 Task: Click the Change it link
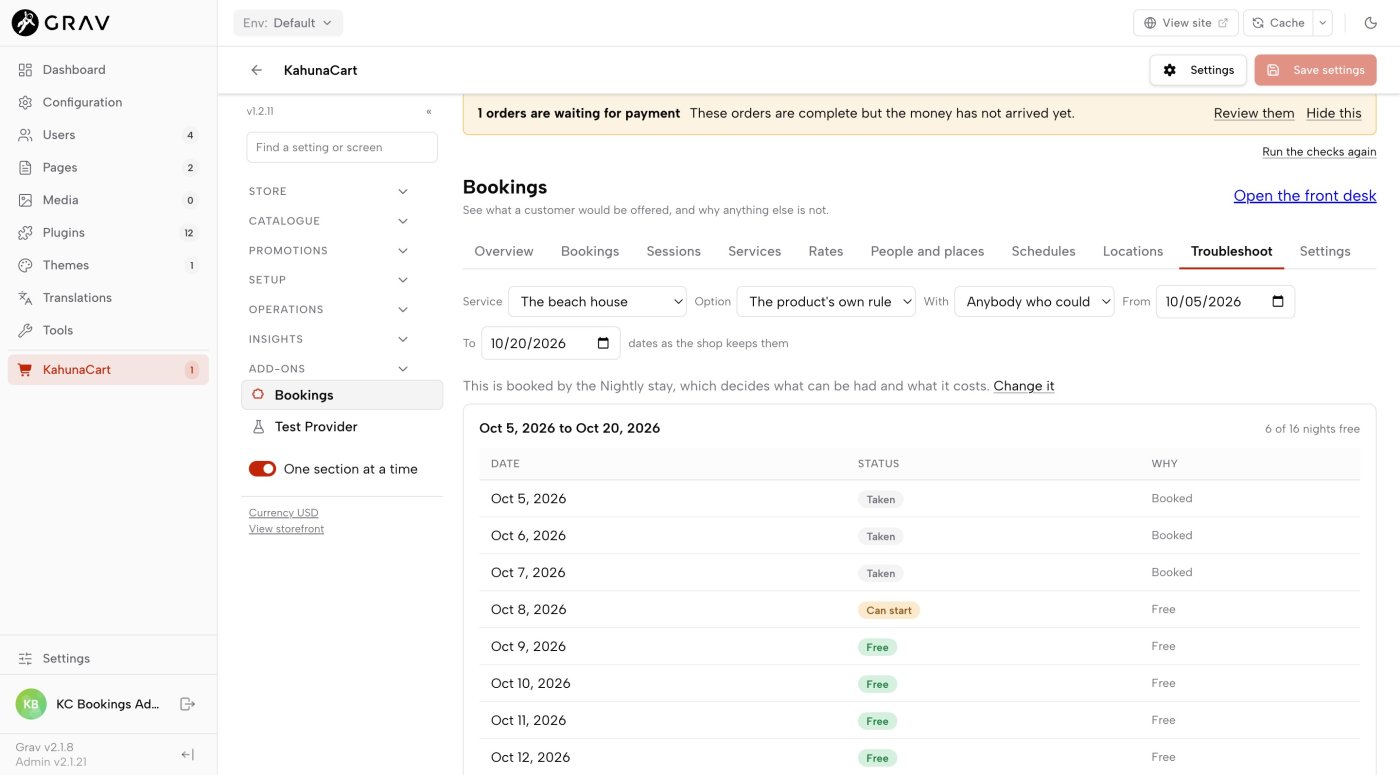coord(1024,386)
